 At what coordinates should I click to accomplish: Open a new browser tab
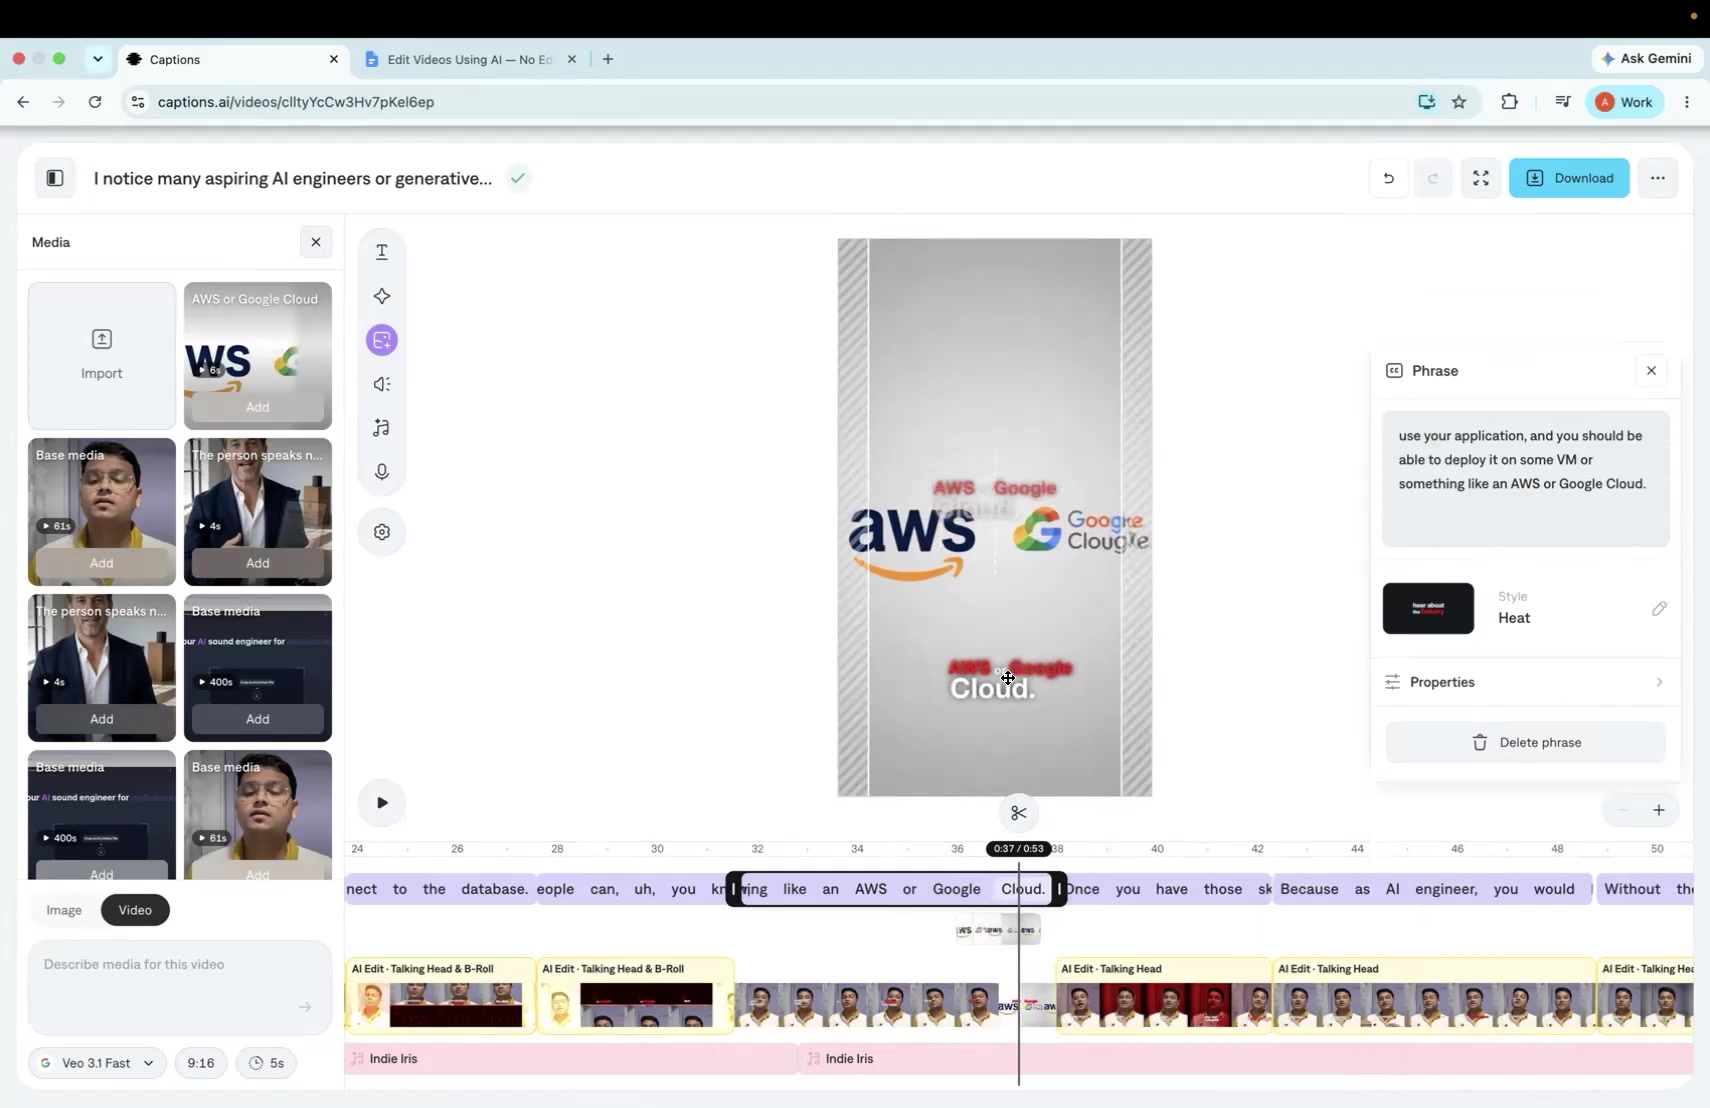607,59
